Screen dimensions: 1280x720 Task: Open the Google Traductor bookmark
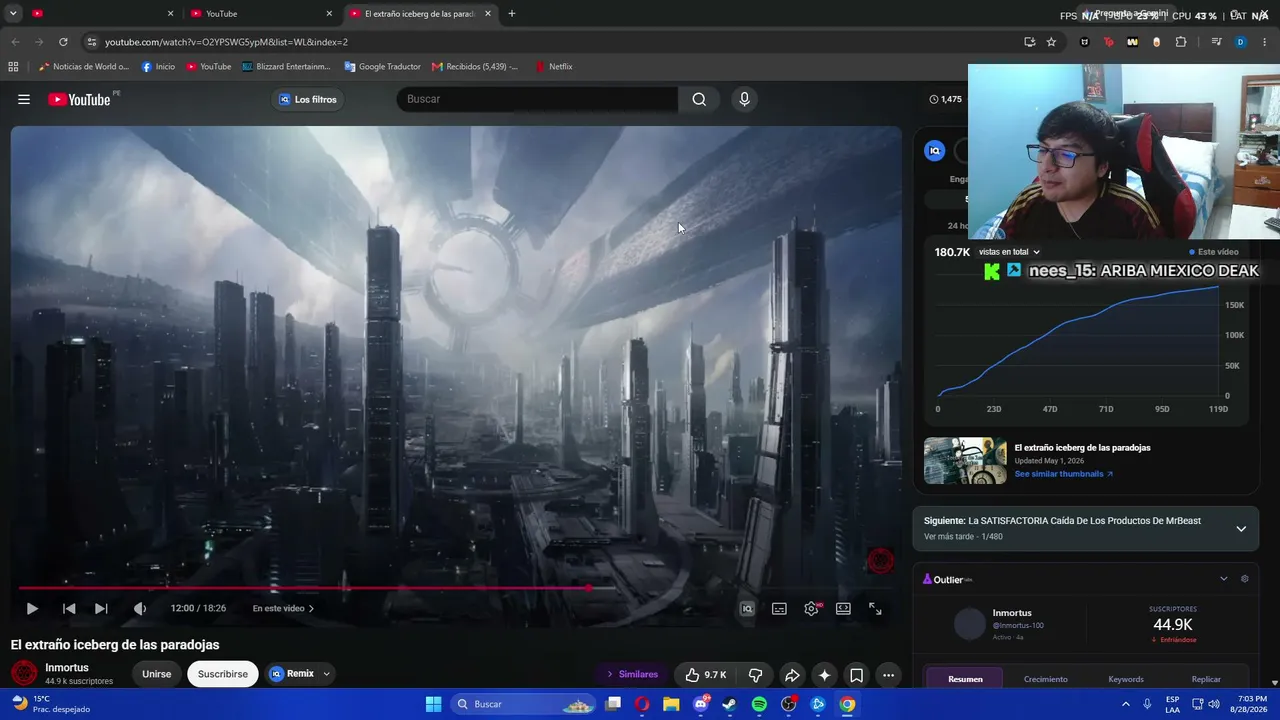[x=382, y=67]
